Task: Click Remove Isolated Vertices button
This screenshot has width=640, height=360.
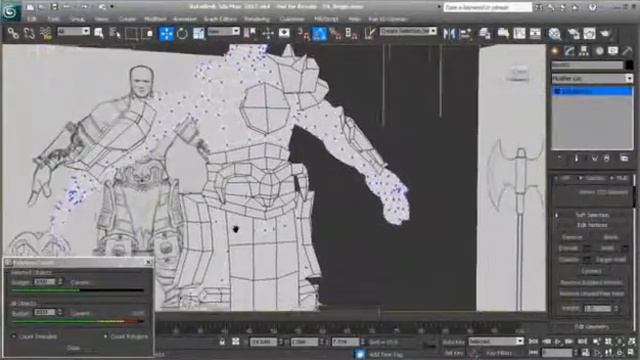Action: (x=591, y=282)
